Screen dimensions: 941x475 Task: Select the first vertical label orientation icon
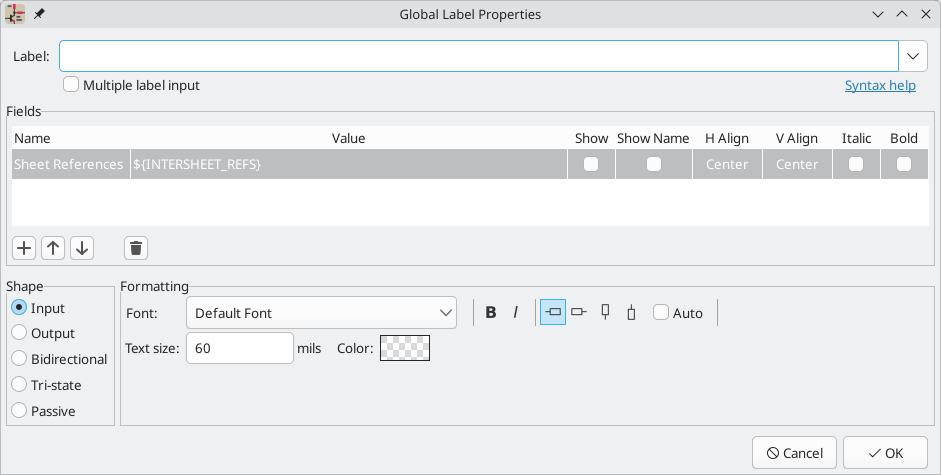click(605, 313)
